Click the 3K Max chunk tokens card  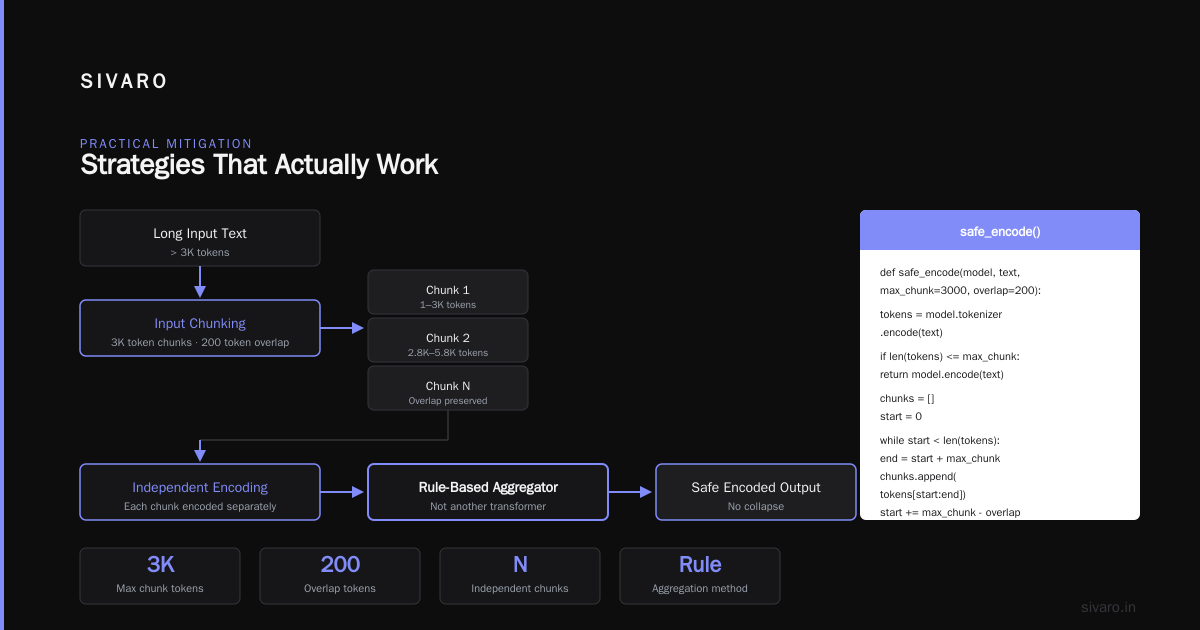pyautogui.click(x=160, y=576)
